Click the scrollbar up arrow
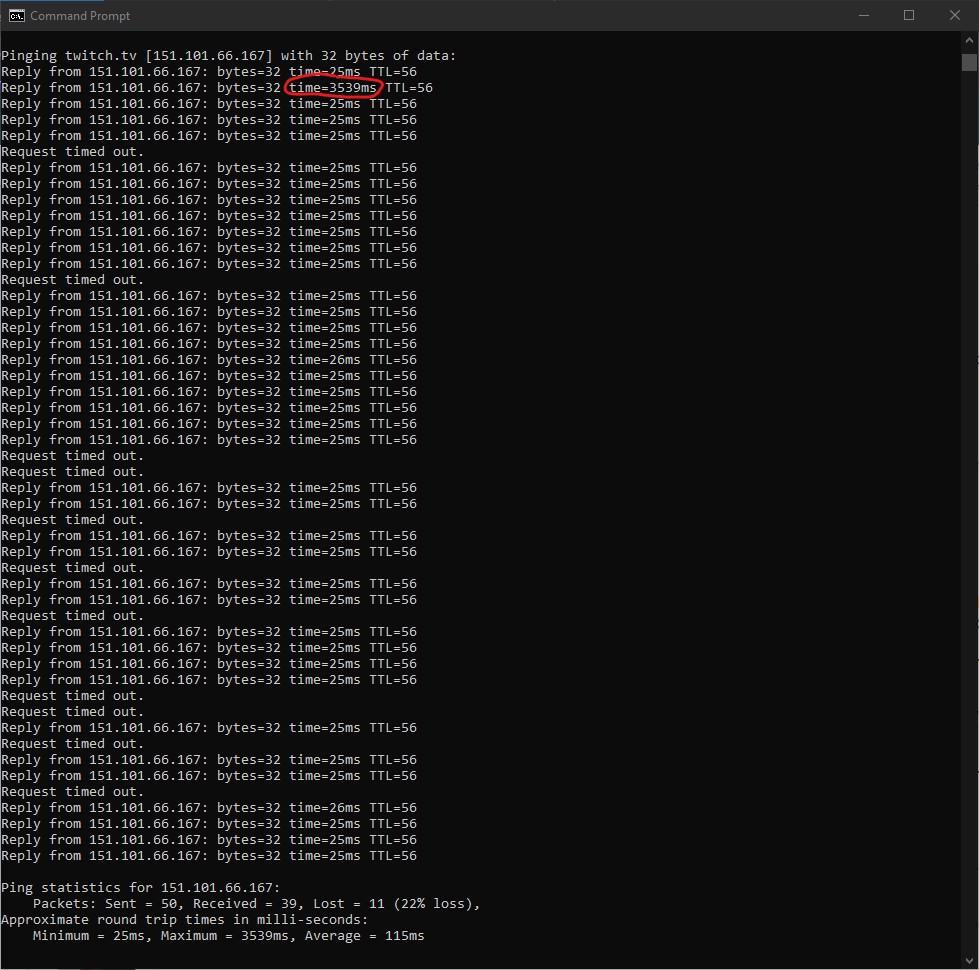 (969, 40)
